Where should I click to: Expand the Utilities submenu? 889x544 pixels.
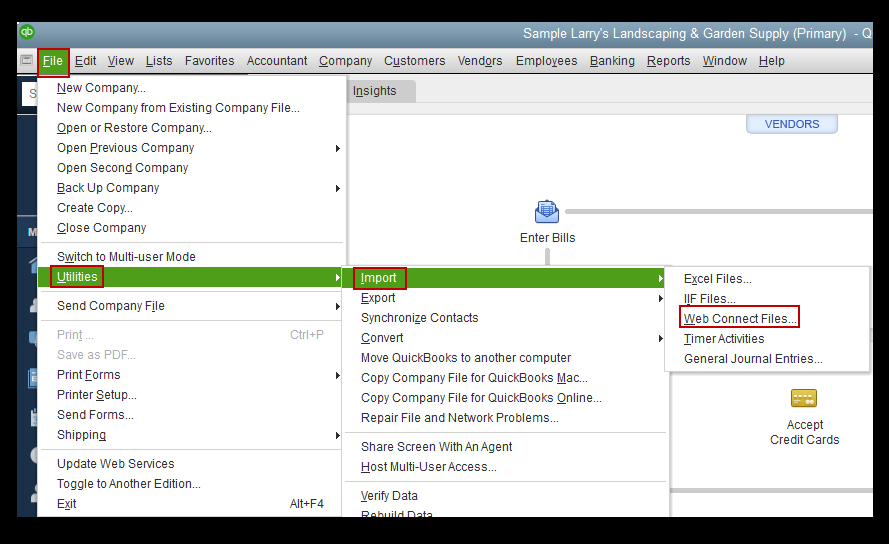pyautogui.click(x=192, y=277)
